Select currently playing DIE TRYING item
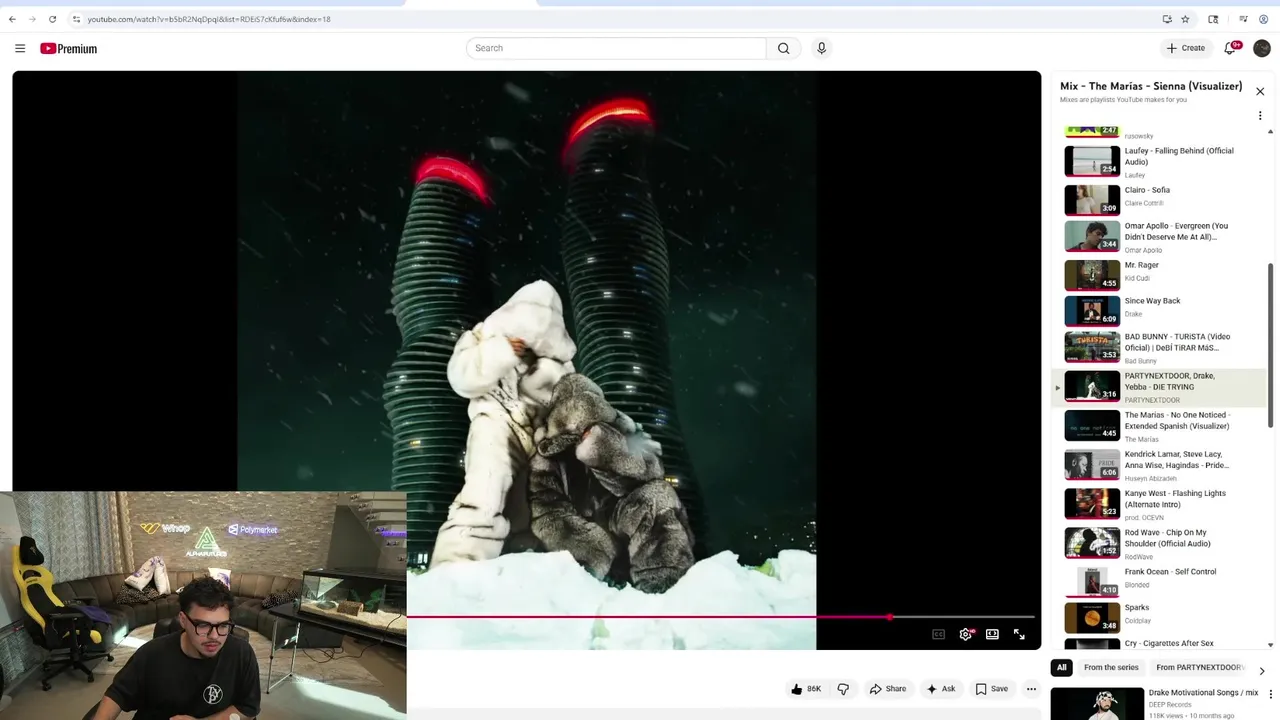The width and height of the screenshot is (1280, 720). click(1159, 387)
